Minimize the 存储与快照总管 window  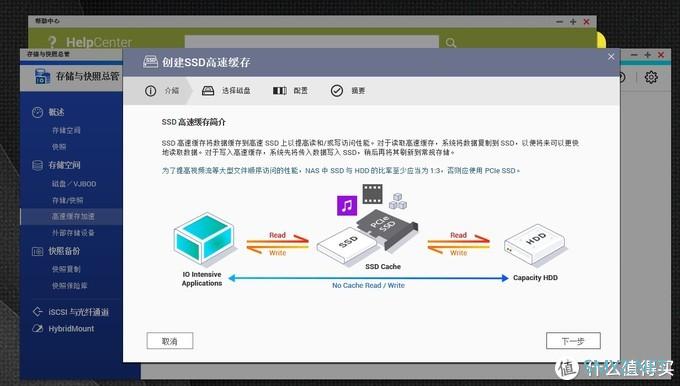click(x=634, y=55)
